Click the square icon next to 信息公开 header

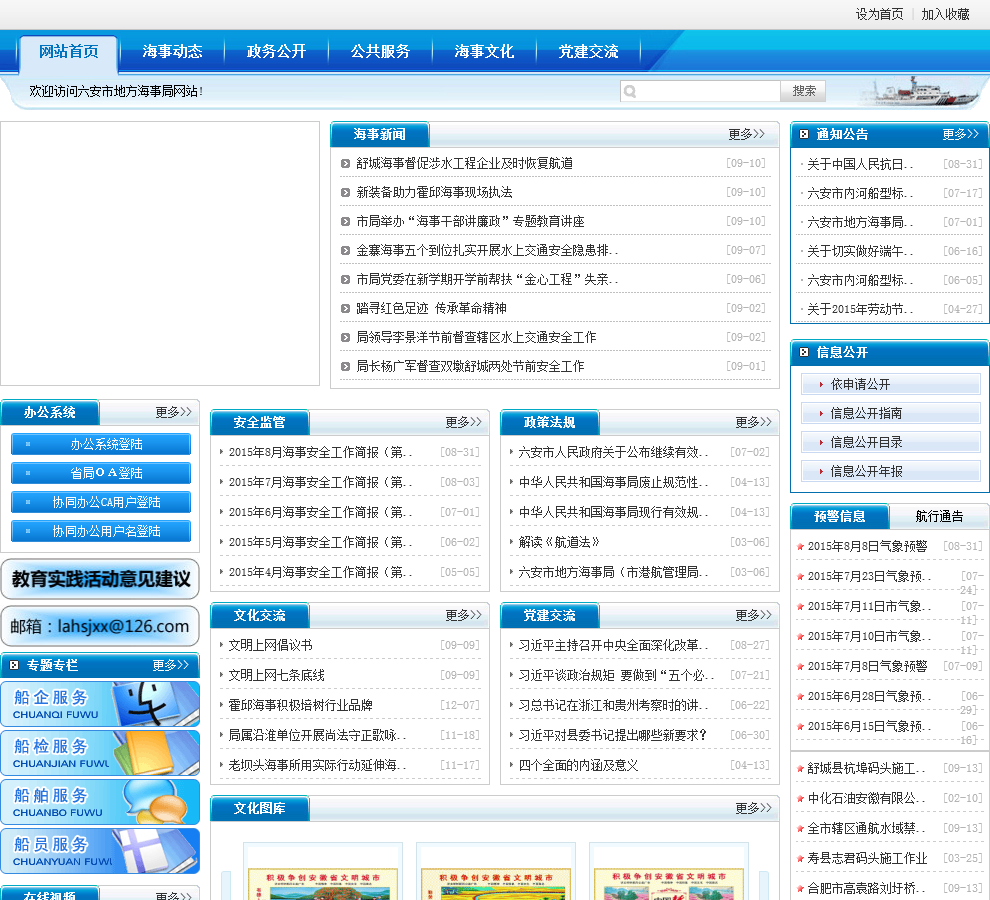point(804,352)
